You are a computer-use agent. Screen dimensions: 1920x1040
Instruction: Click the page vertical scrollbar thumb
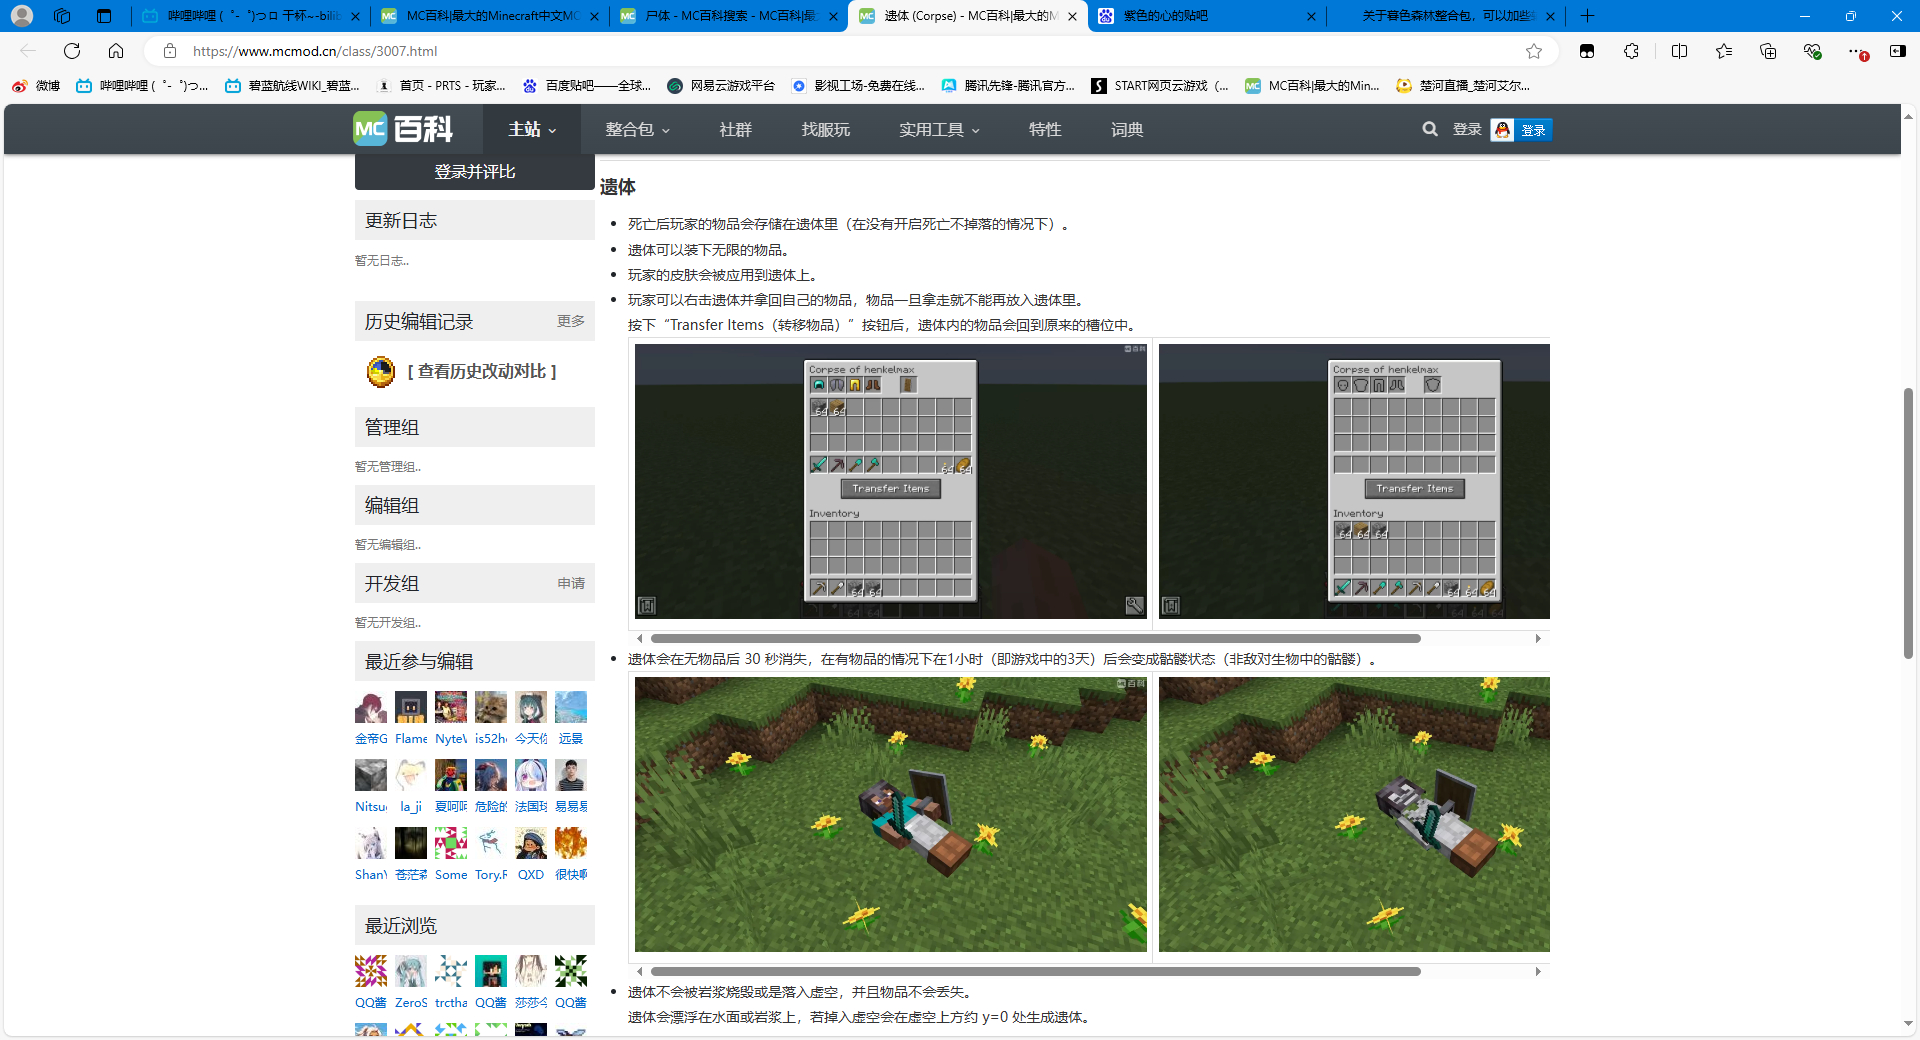[1908, 523]
